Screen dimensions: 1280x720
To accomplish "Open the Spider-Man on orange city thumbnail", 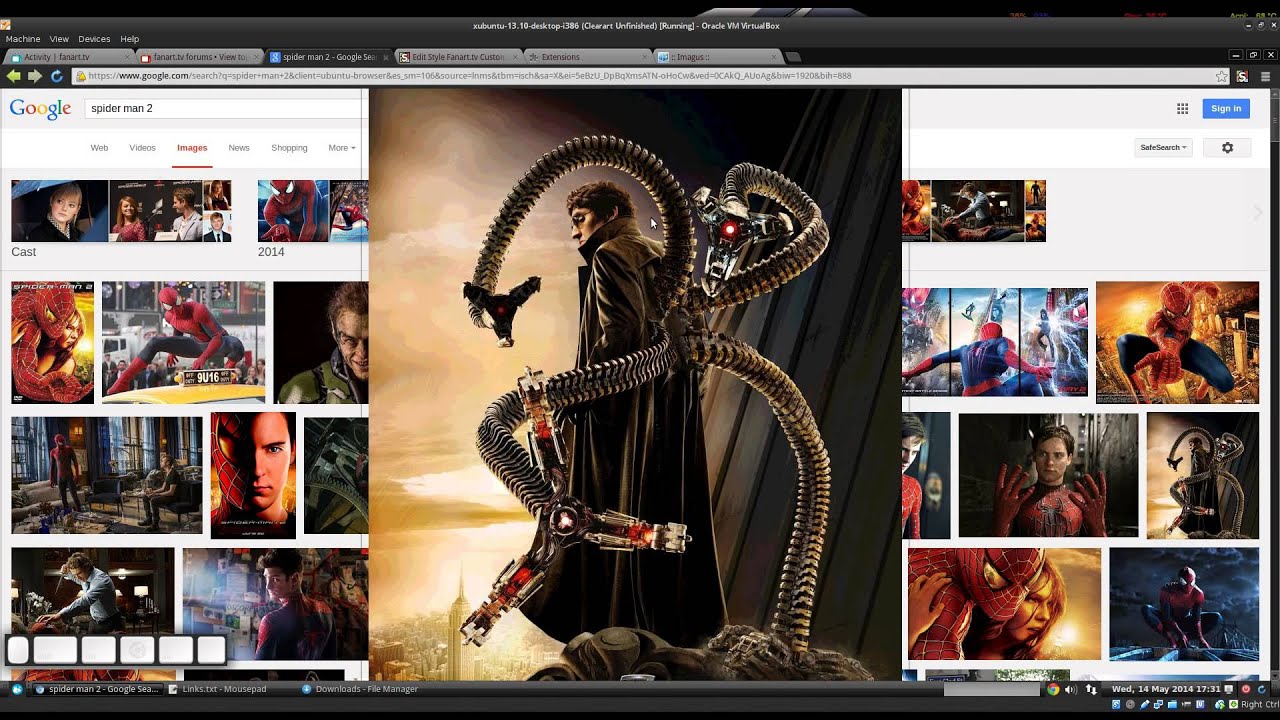I will (1177, 342).
